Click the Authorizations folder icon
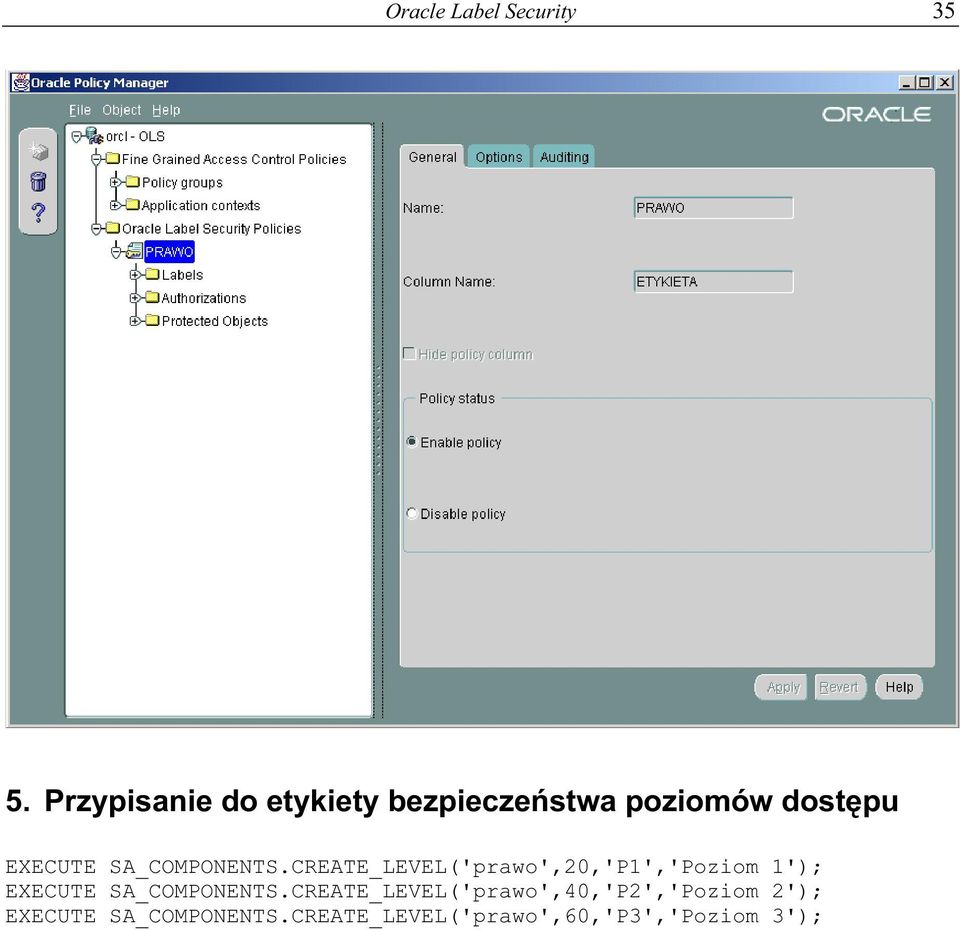This screenshot has width=960, height=930. click(x=153, y=298)
